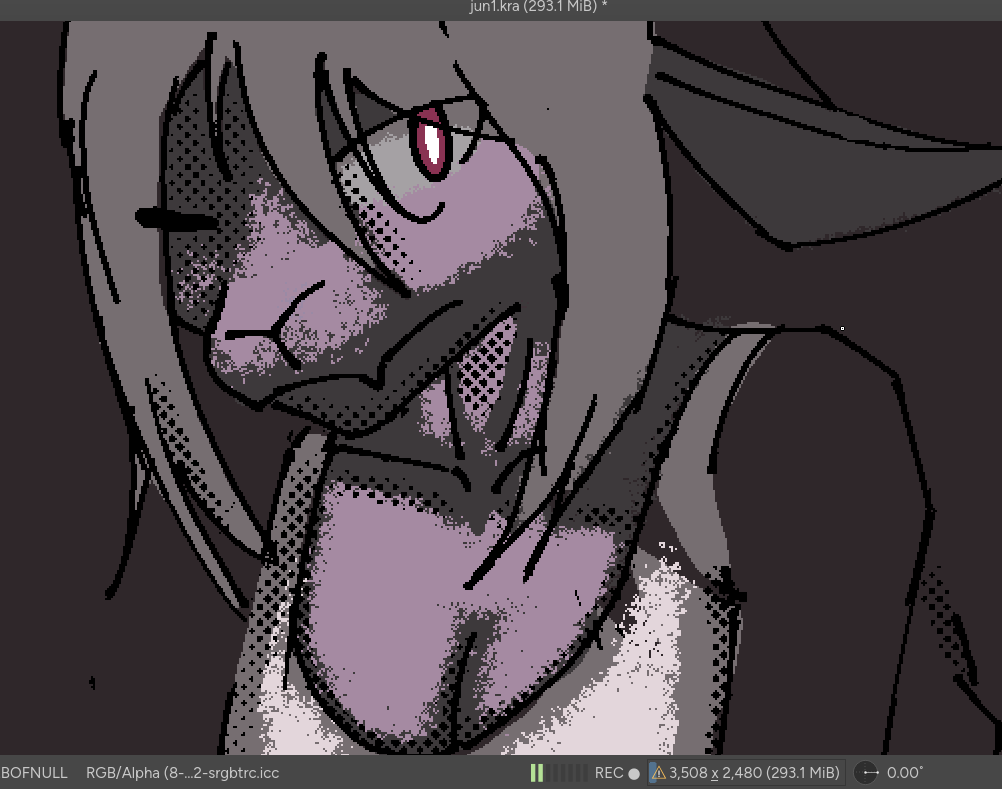1002x789 pixels.
Task: Toggle the REC recording indicator
Action: pos(617,773)
